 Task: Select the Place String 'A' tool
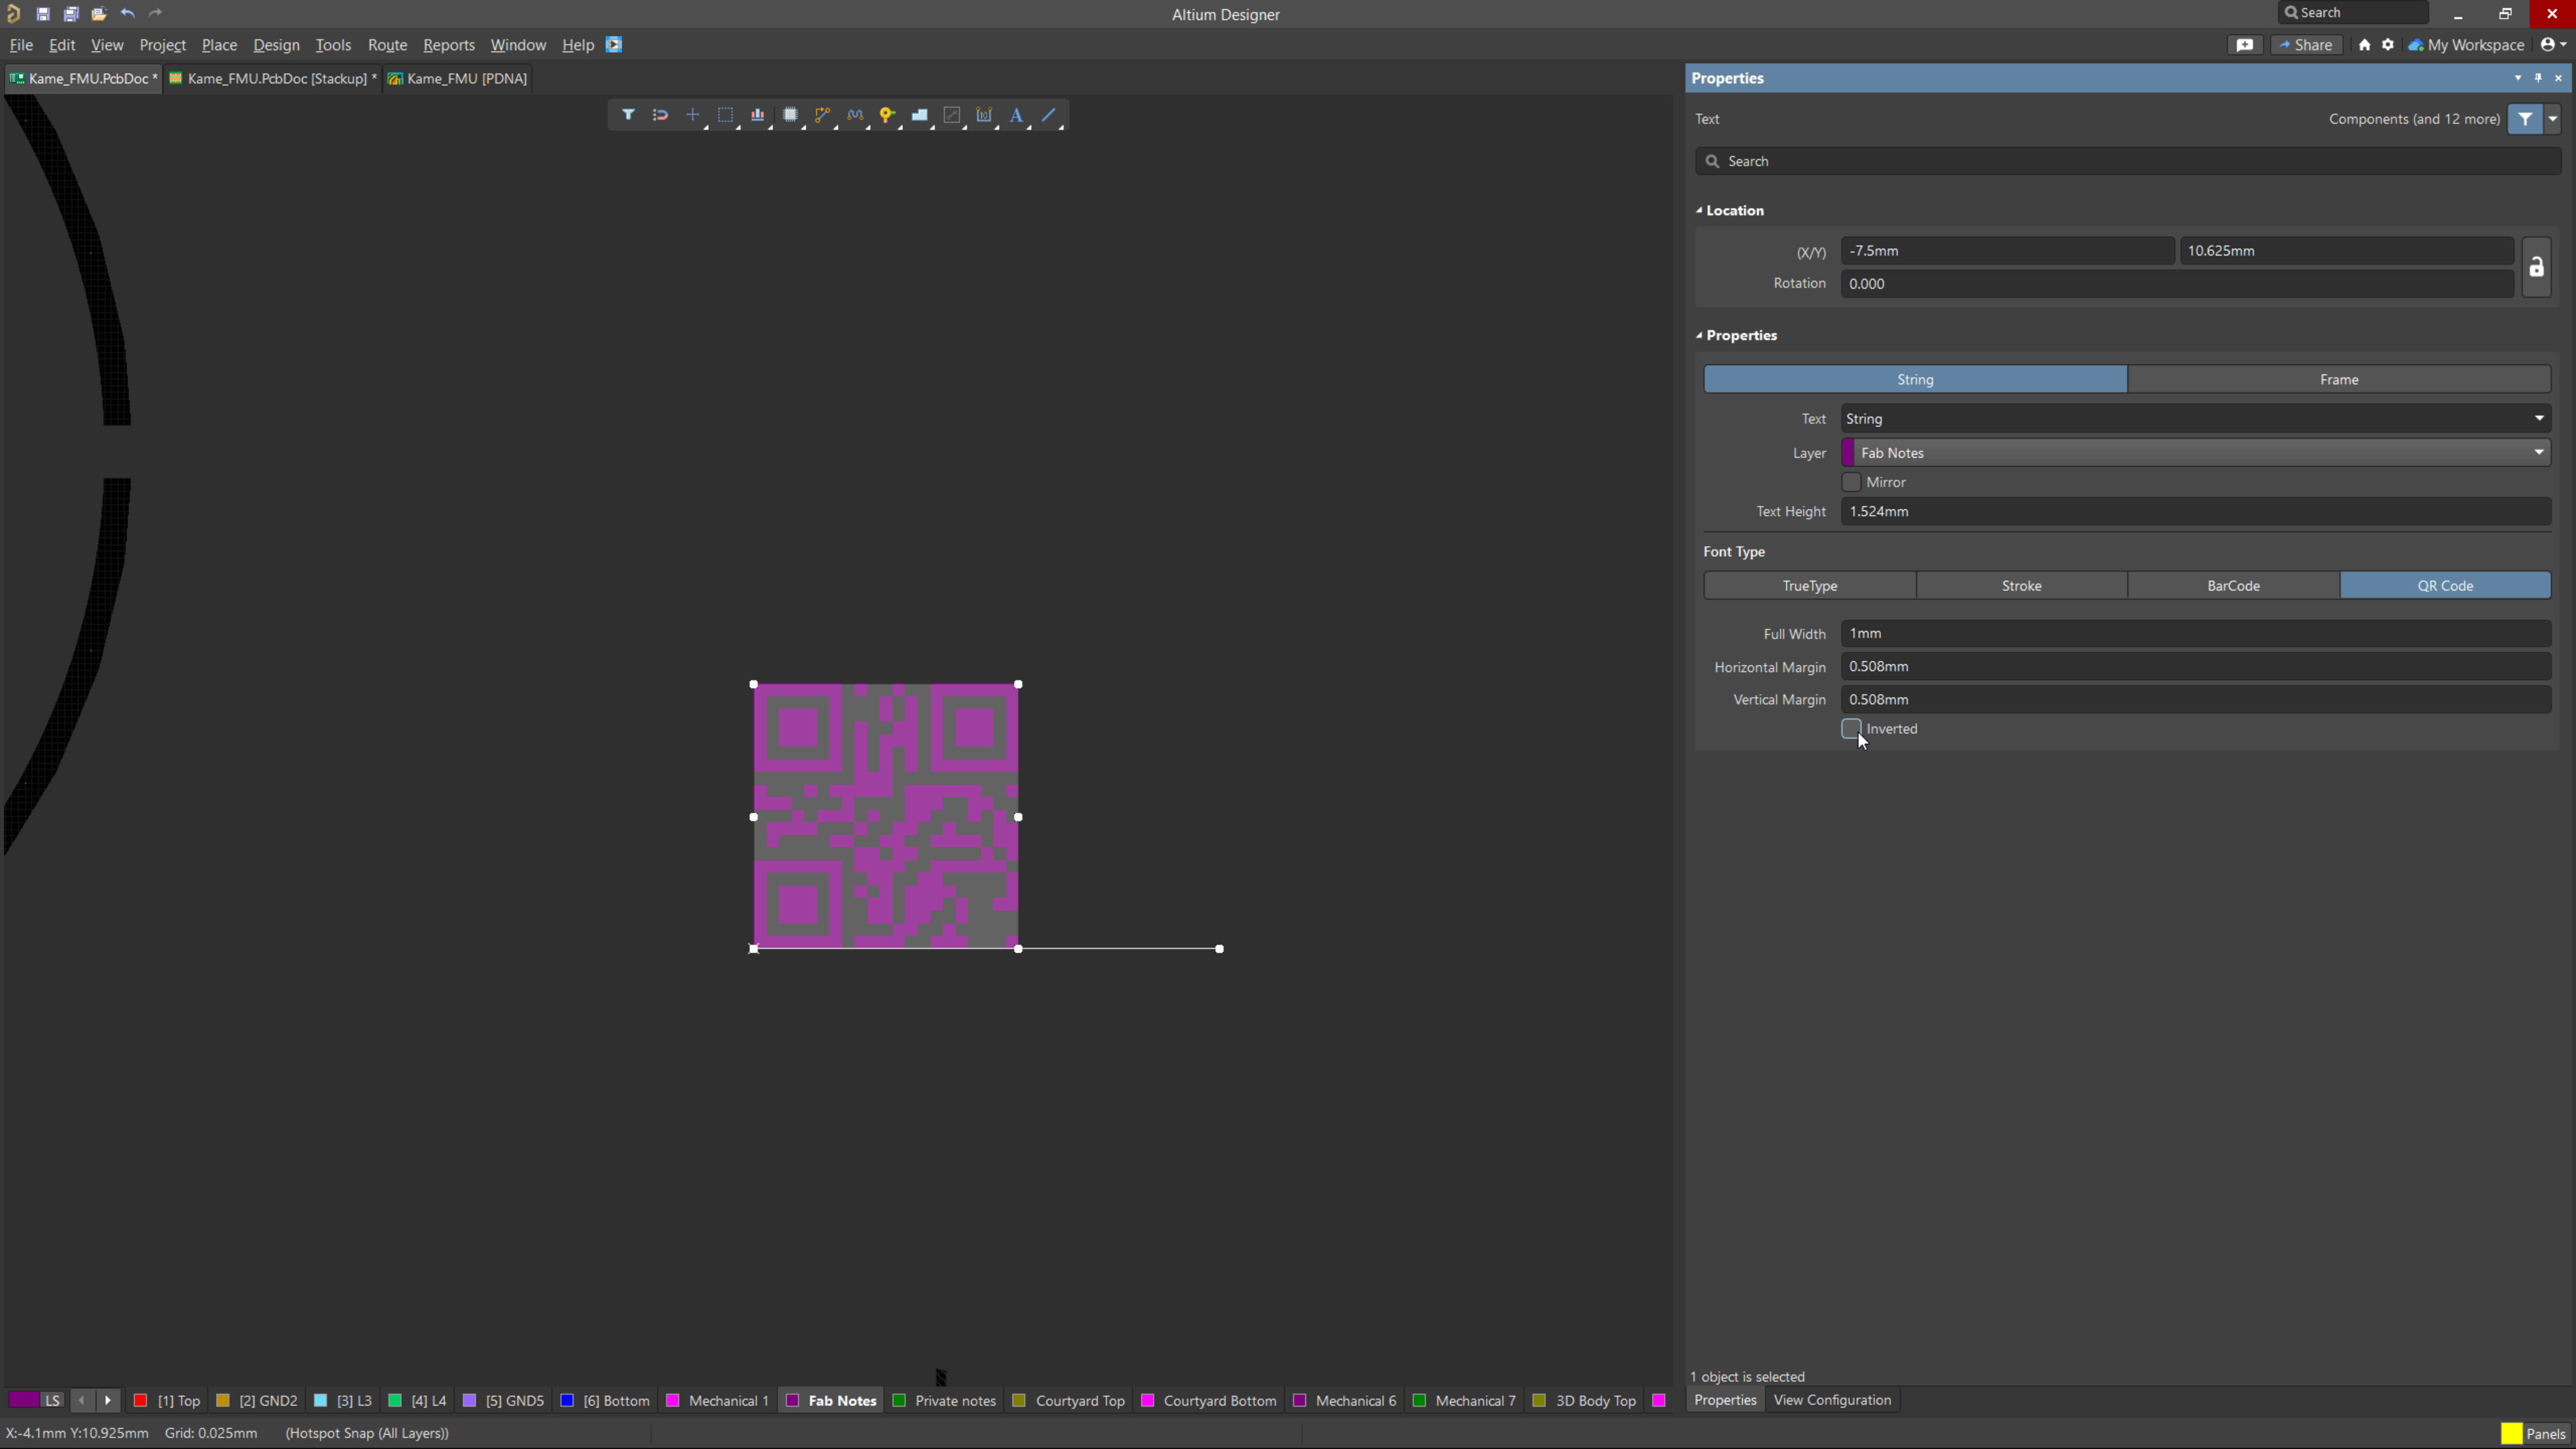1017,115
